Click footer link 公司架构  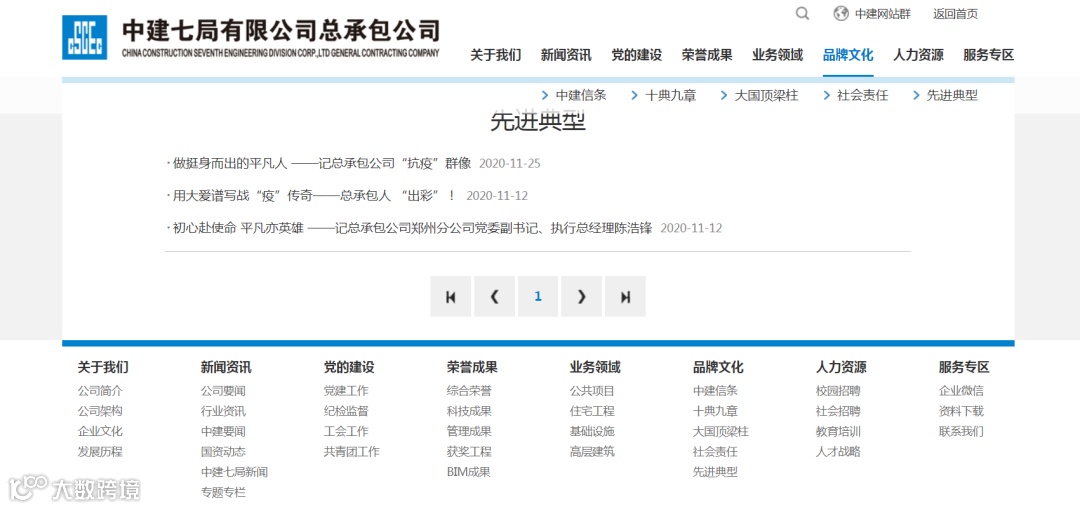coord(100,411)
